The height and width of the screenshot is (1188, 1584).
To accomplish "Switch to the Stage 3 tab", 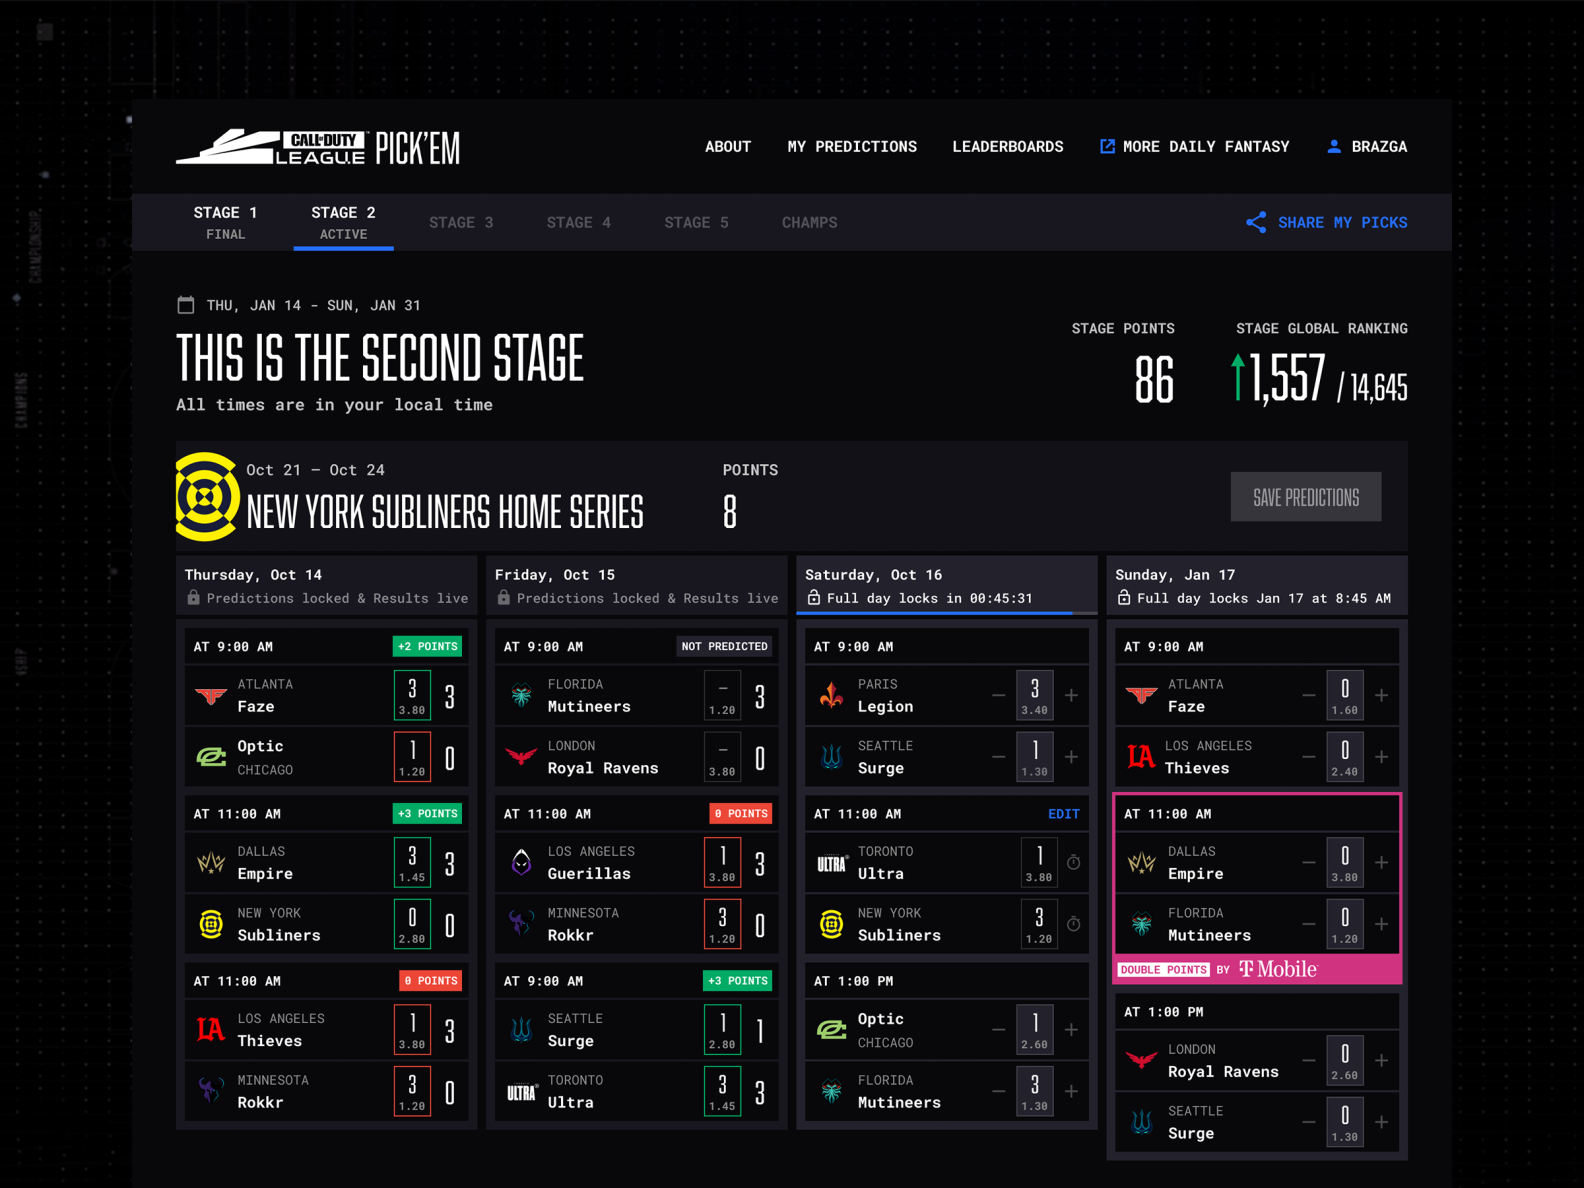I will pos(461,222).
